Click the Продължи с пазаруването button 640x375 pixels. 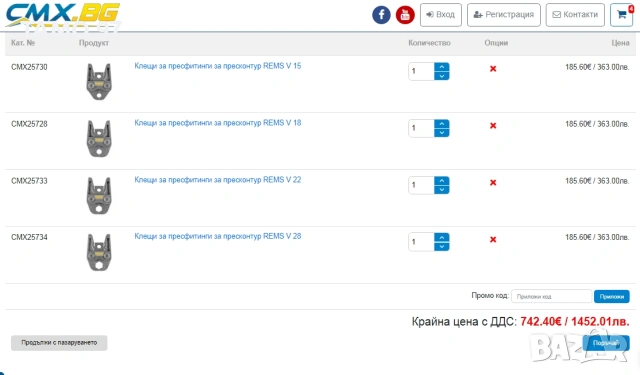(x=59, y=343)
